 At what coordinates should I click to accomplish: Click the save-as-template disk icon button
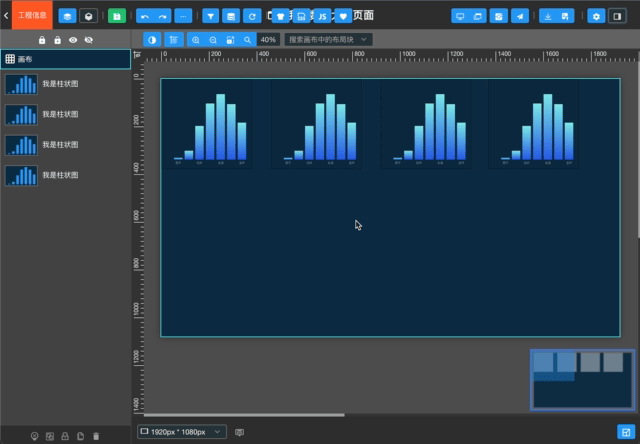[301, 16]
